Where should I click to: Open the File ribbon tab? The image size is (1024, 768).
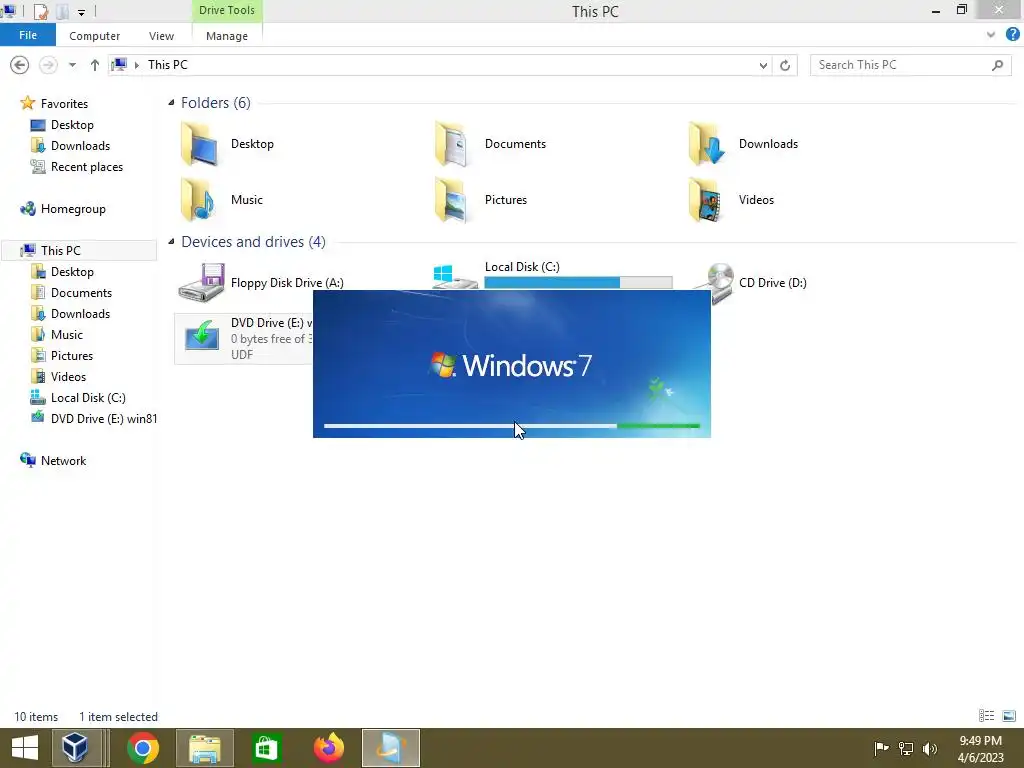pyautogui.click(x=28, y=35)
